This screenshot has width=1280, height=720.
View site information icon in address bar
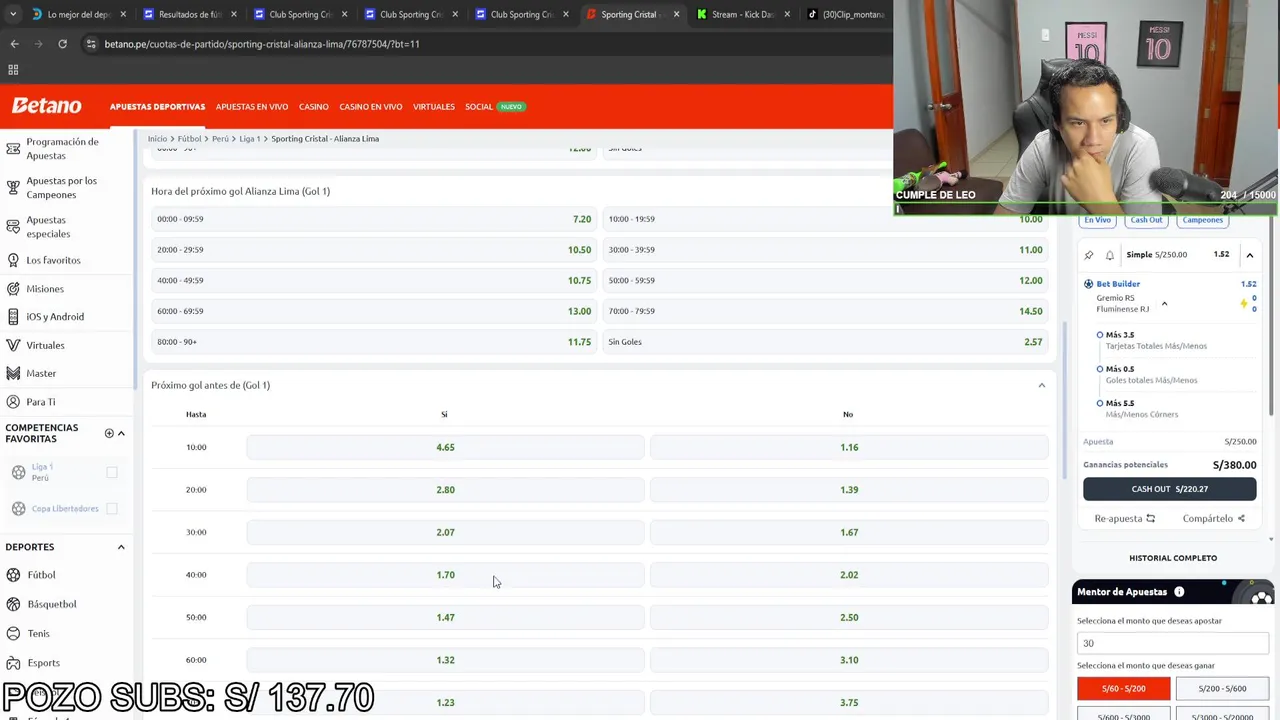point(91,44)
